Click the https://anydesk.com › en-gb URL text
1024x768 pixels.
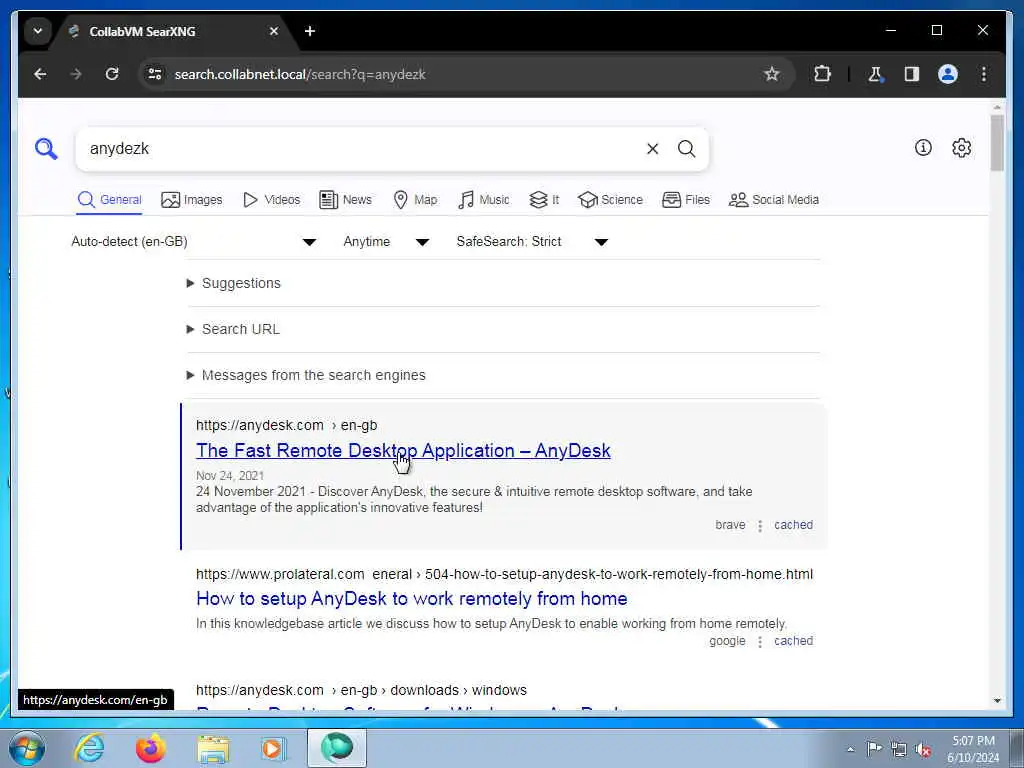287,425
